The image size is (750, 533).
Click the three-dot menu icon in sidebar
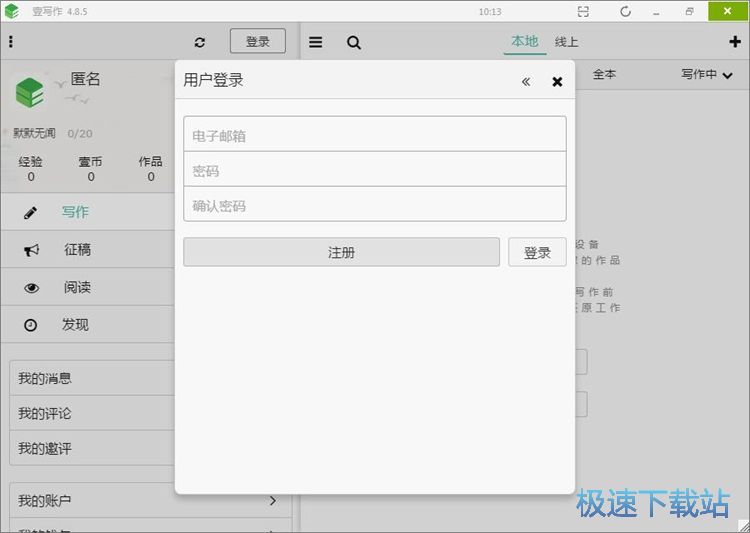tap(11, 42)
